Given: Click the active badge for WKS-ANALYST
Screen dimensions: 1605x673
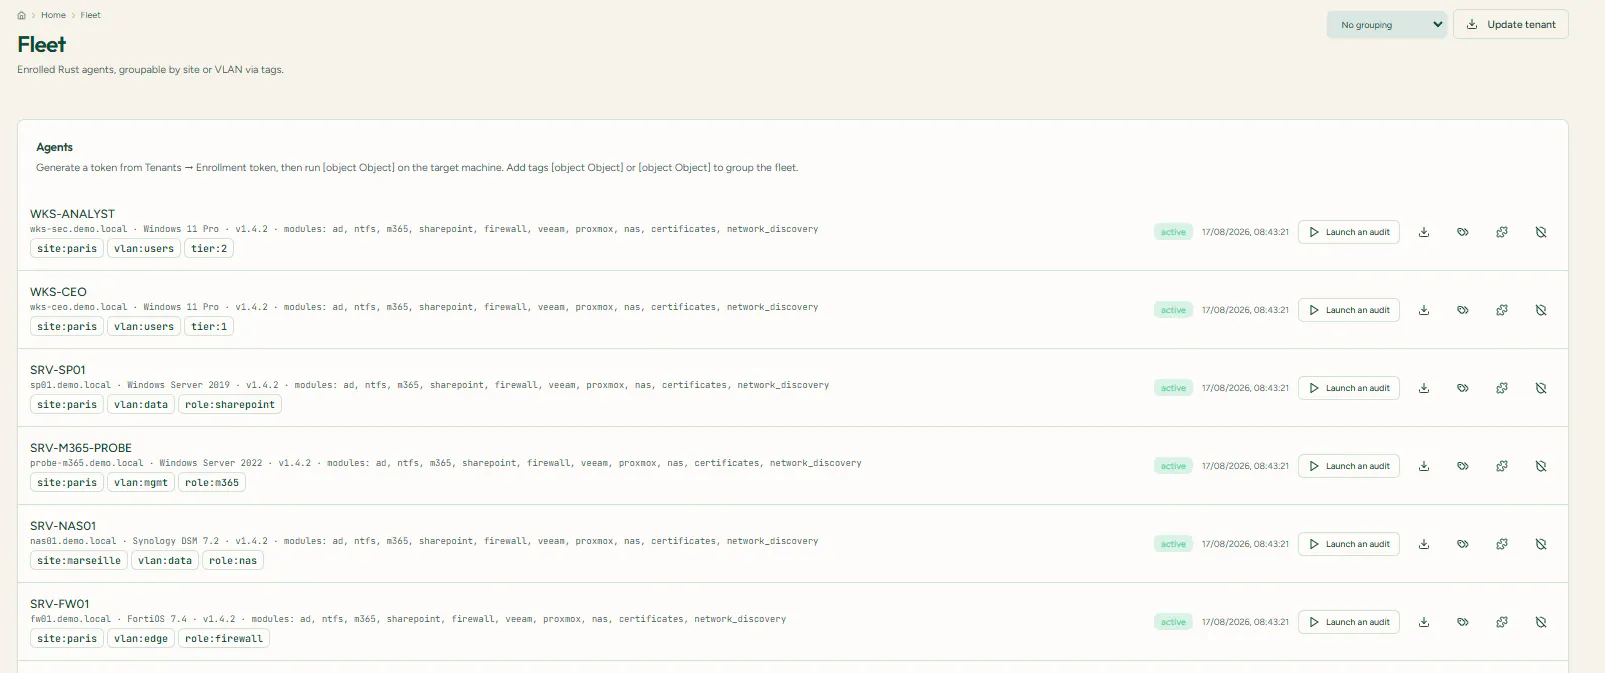Looking at the screenshot, I should point(1173,232).
